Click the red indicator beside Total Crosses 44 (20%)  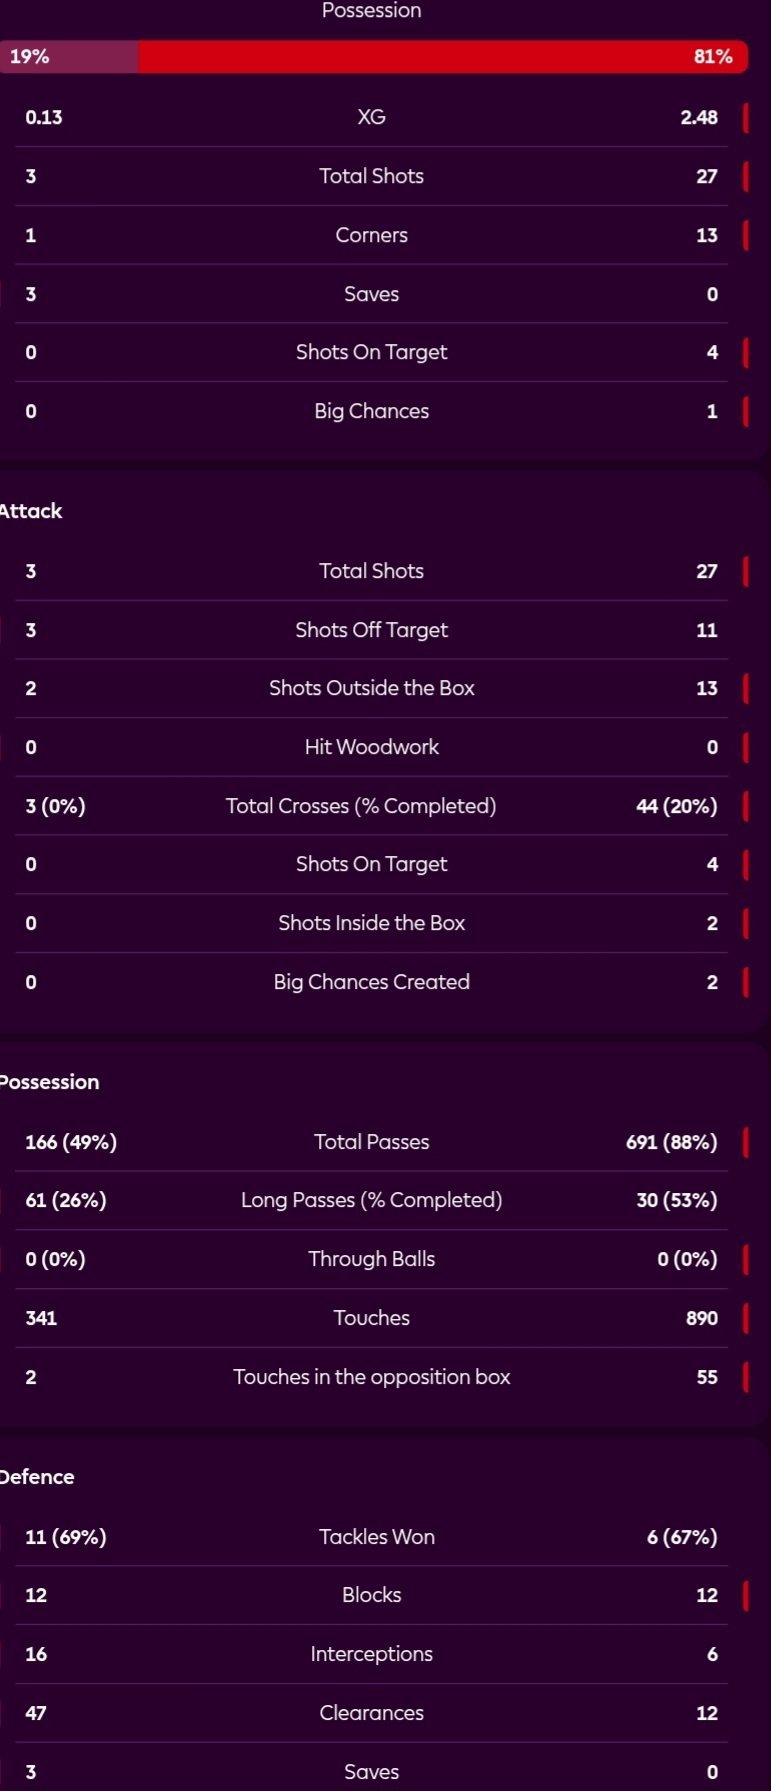click(x=745, y=806)
